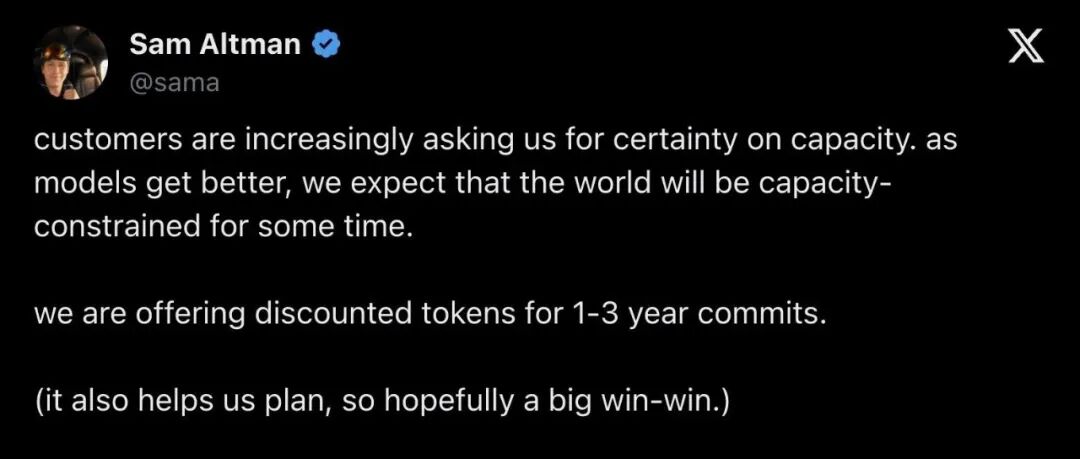This screenshot has width=1080, height=459.
Task: Click Sam Altman's profile picture
Action: 70,63
